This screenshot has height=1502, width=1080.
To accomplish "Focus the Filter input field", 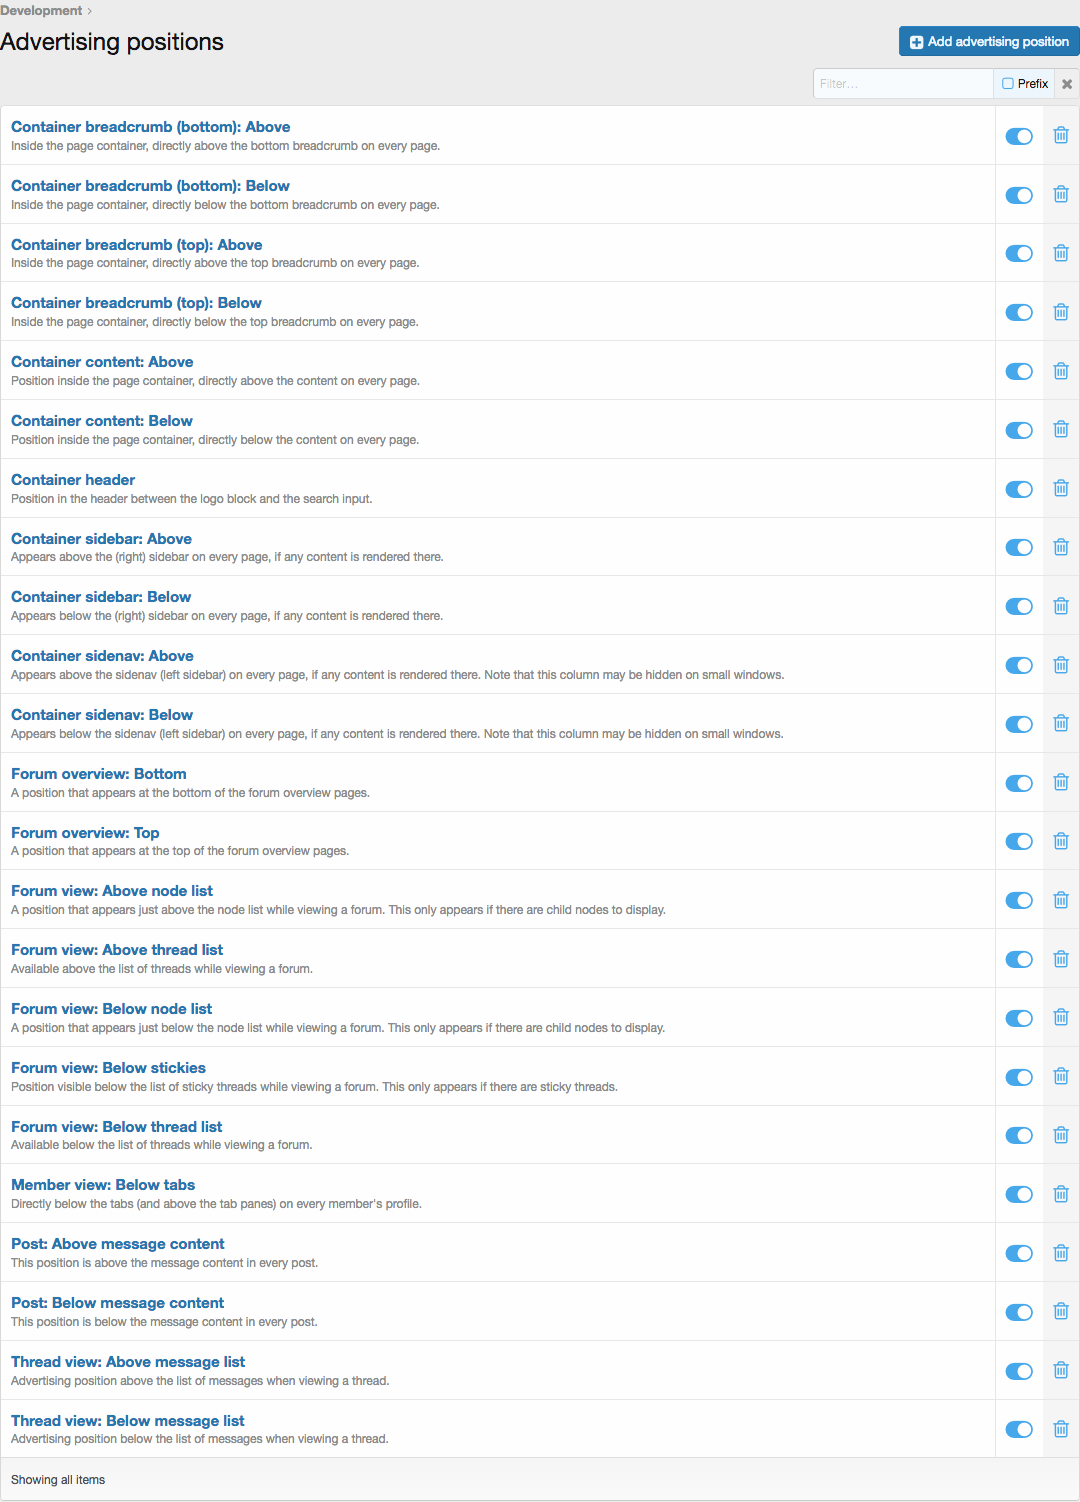I will coord(903,84).
